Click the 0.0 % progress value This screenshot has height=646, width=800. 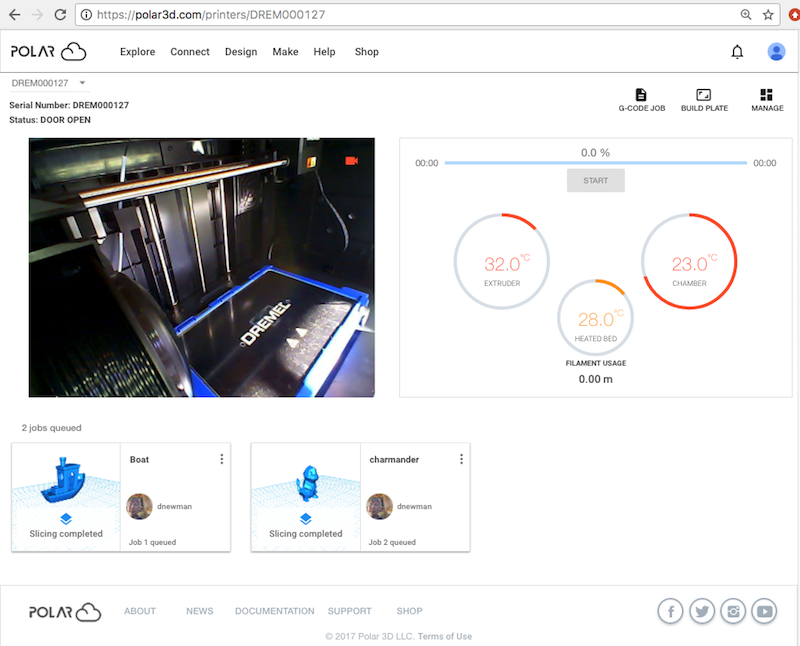(595, 153)
